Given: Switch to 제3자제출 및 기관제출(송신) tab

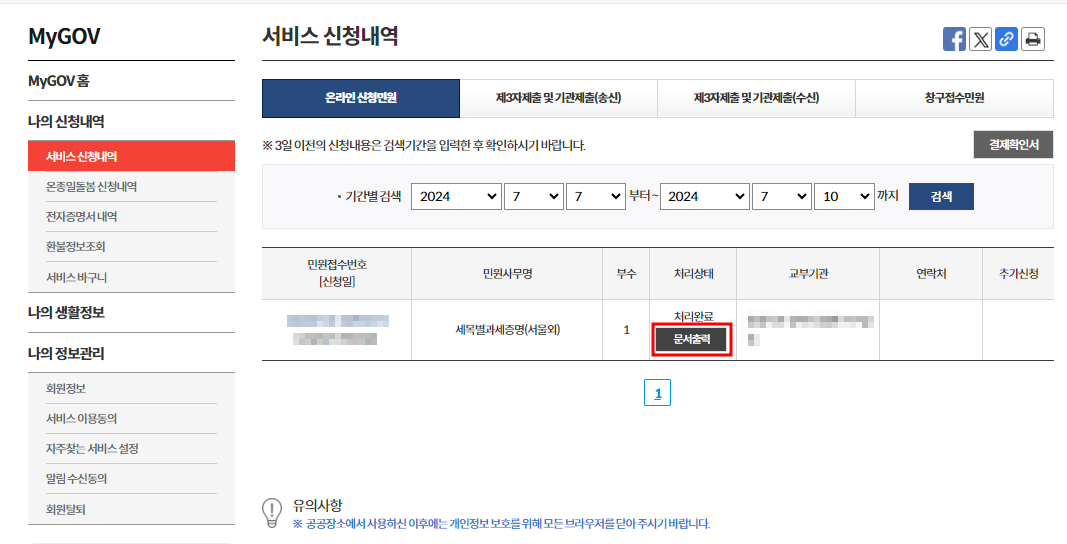Looking at the screenshot, I should [x=559, y=98].
